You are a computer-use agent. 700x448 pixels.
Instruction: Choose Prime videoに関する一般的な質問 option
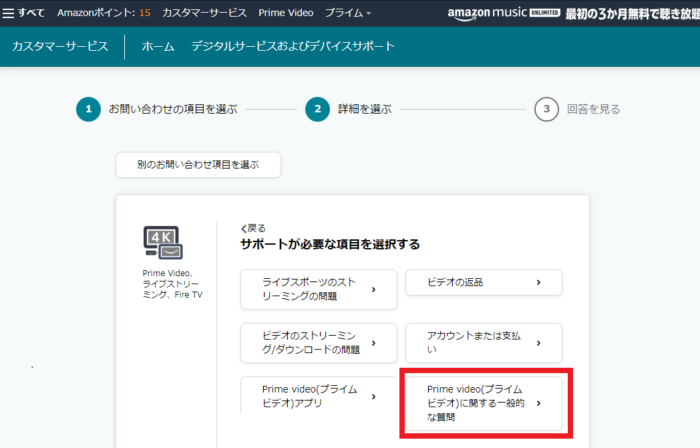click(x=483, y=403)
